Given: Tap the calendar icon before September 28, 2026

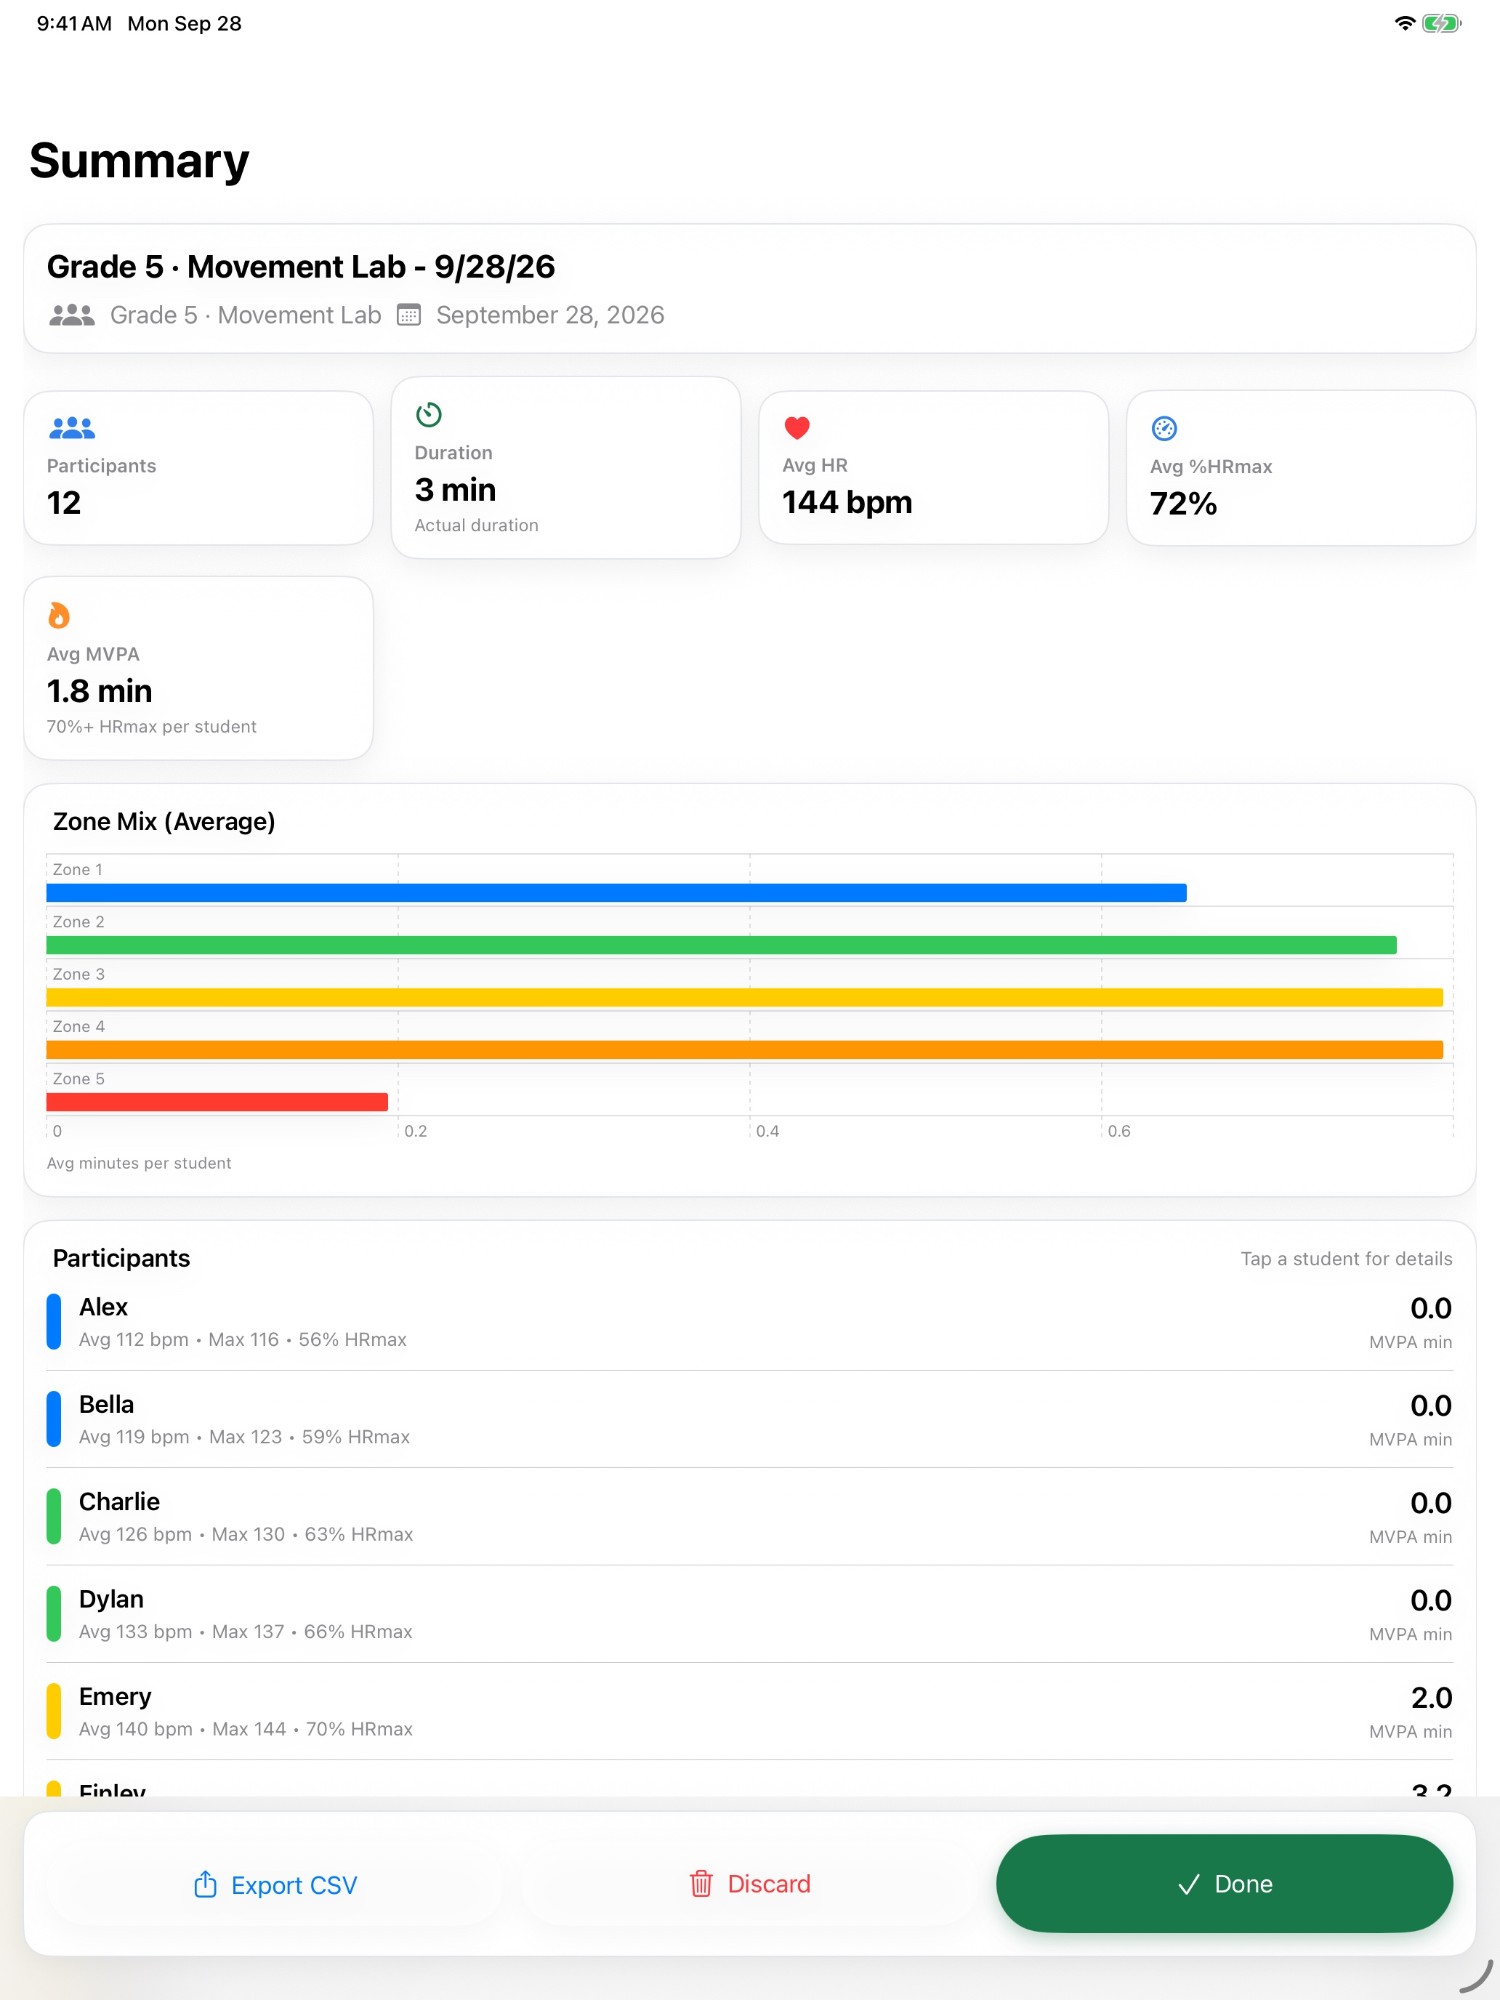Looking at the screenshot, I should pyautogui.click(x=409, y=315).
